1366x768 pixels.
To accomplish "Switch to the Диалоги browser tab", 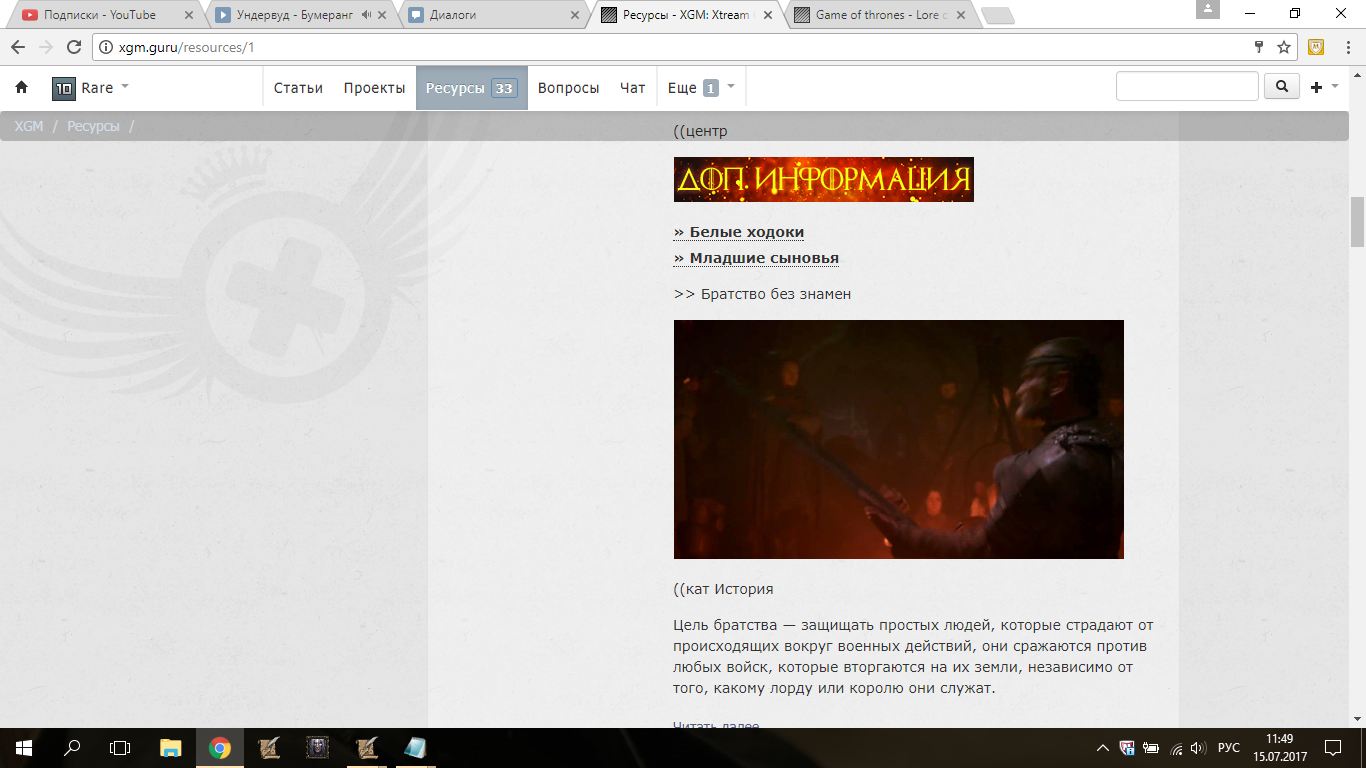I will point(493,15).
